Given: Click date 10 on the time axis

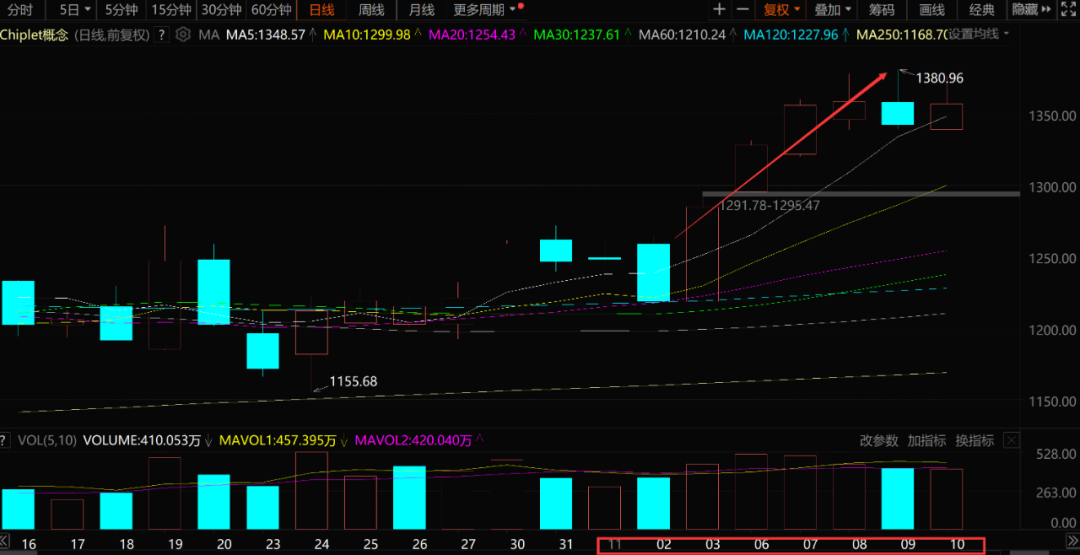Looking at the screenshot, I should (957, 545).
